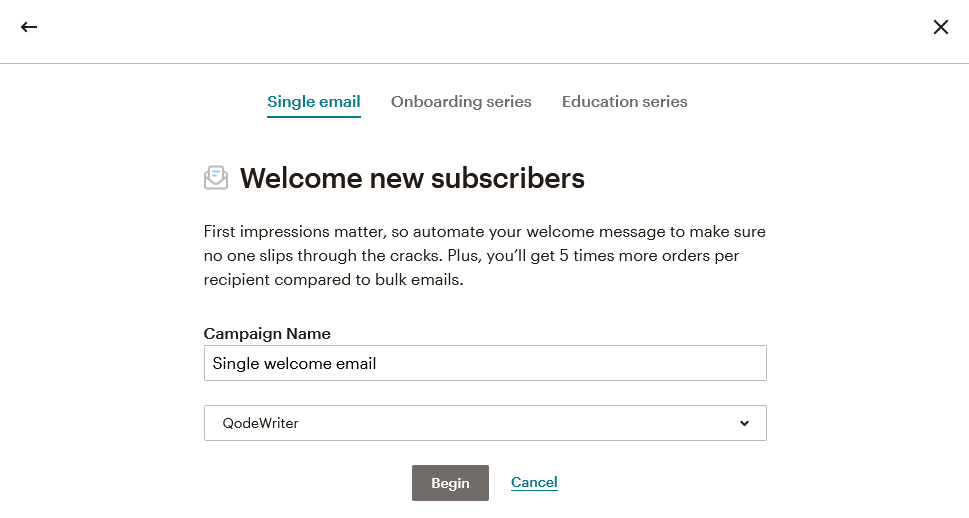Click the Cancel link

coord(534,482)
